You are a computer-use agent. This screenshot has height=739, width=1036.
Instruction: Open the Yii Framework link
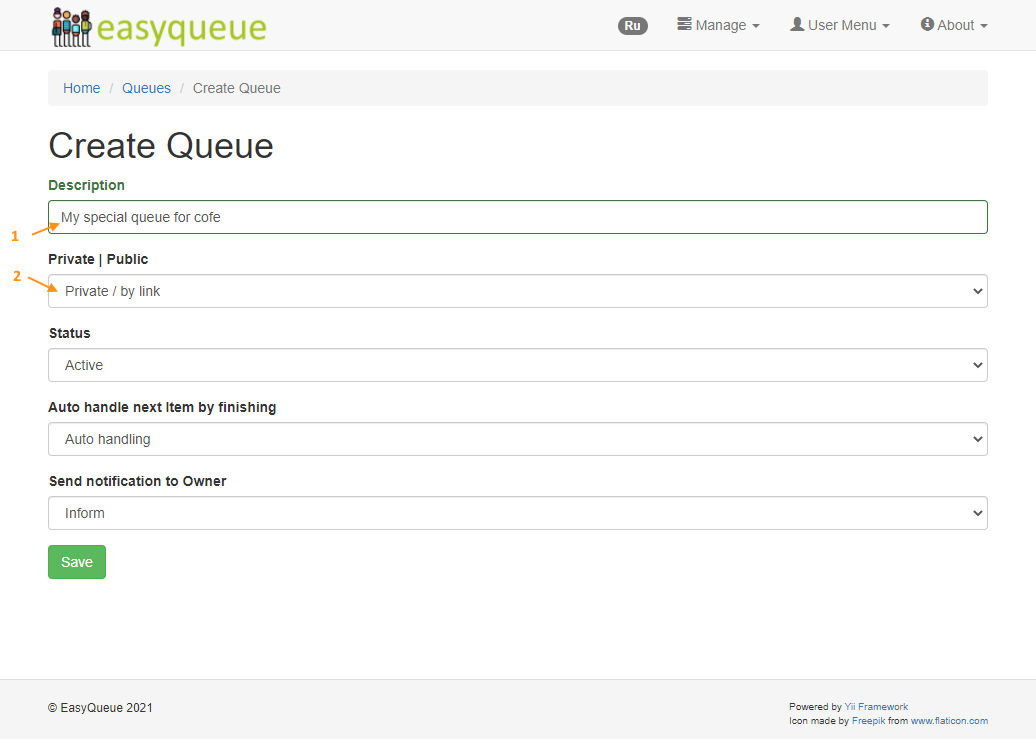876,707
